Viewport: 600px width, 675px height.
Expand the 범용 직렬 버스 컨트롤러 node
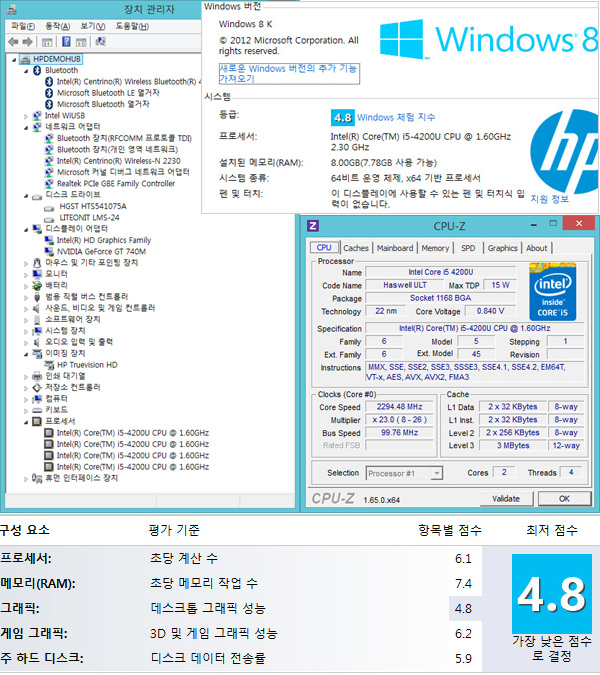[26, 297]
